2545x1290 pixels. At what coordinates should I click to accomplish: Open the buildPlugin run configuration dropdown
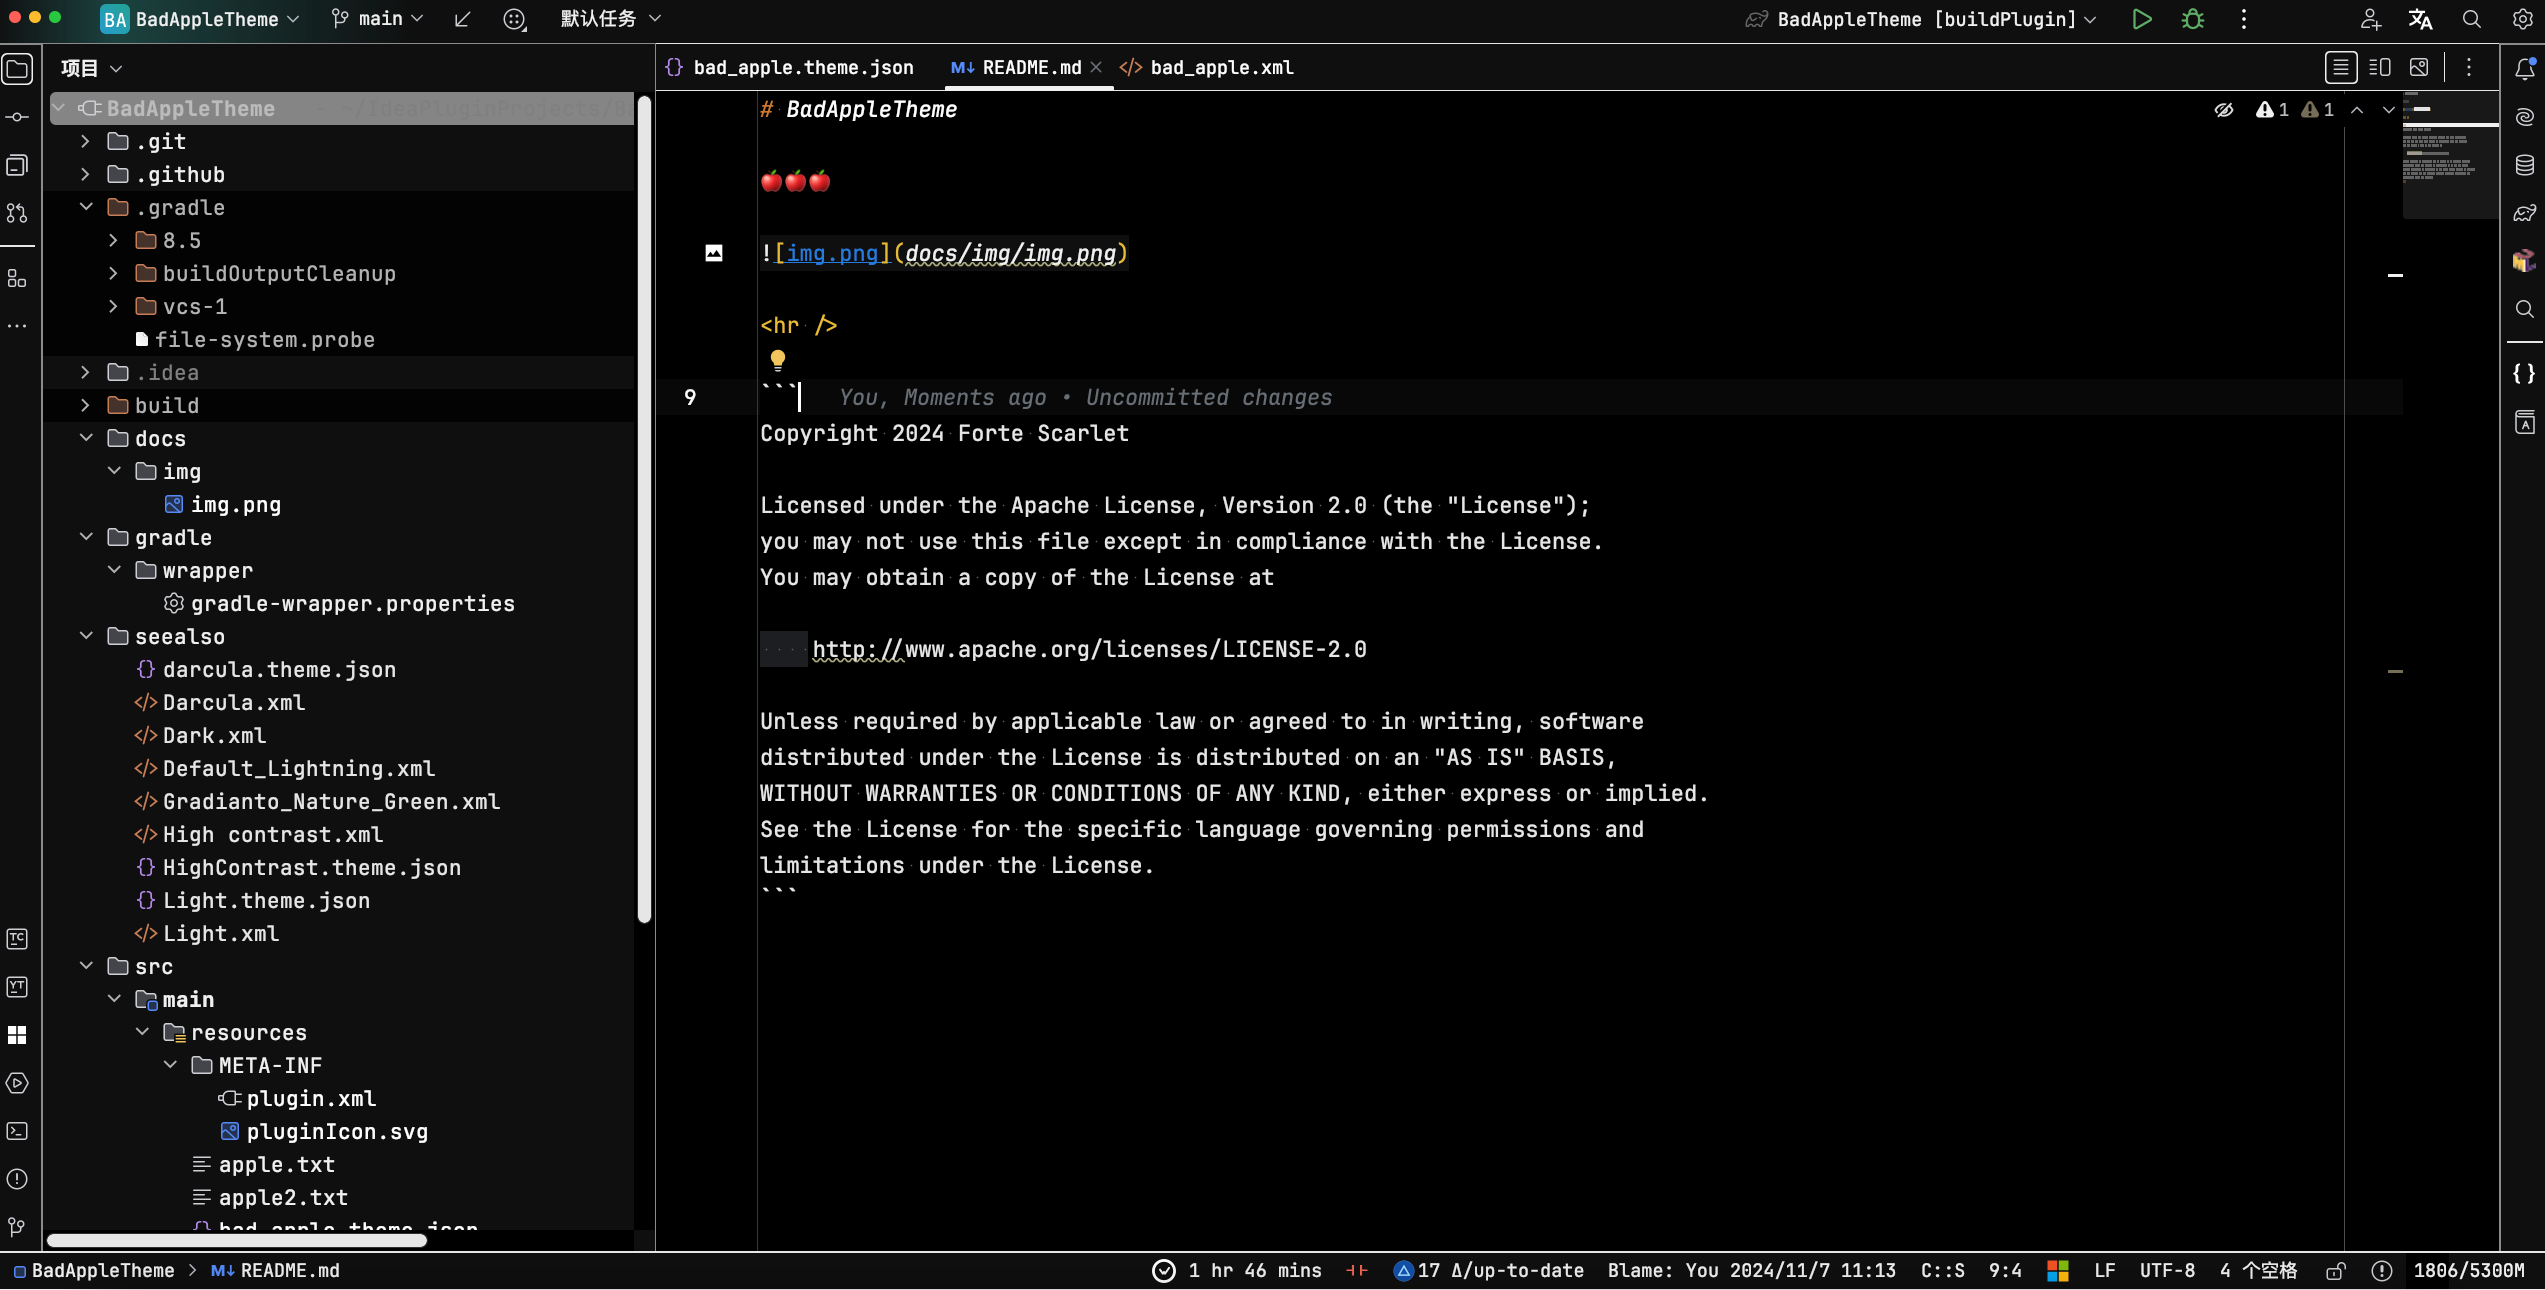[x=1922, y=19]
